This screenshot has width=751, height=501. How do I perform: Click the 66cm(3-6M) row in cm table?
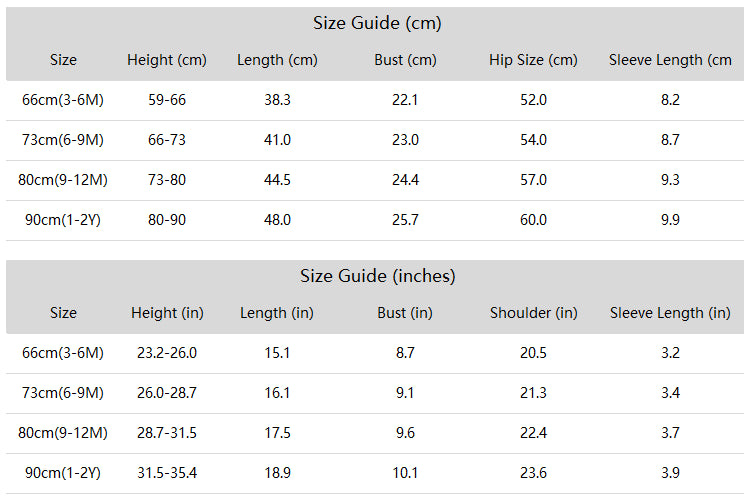(x=375, y=100)
